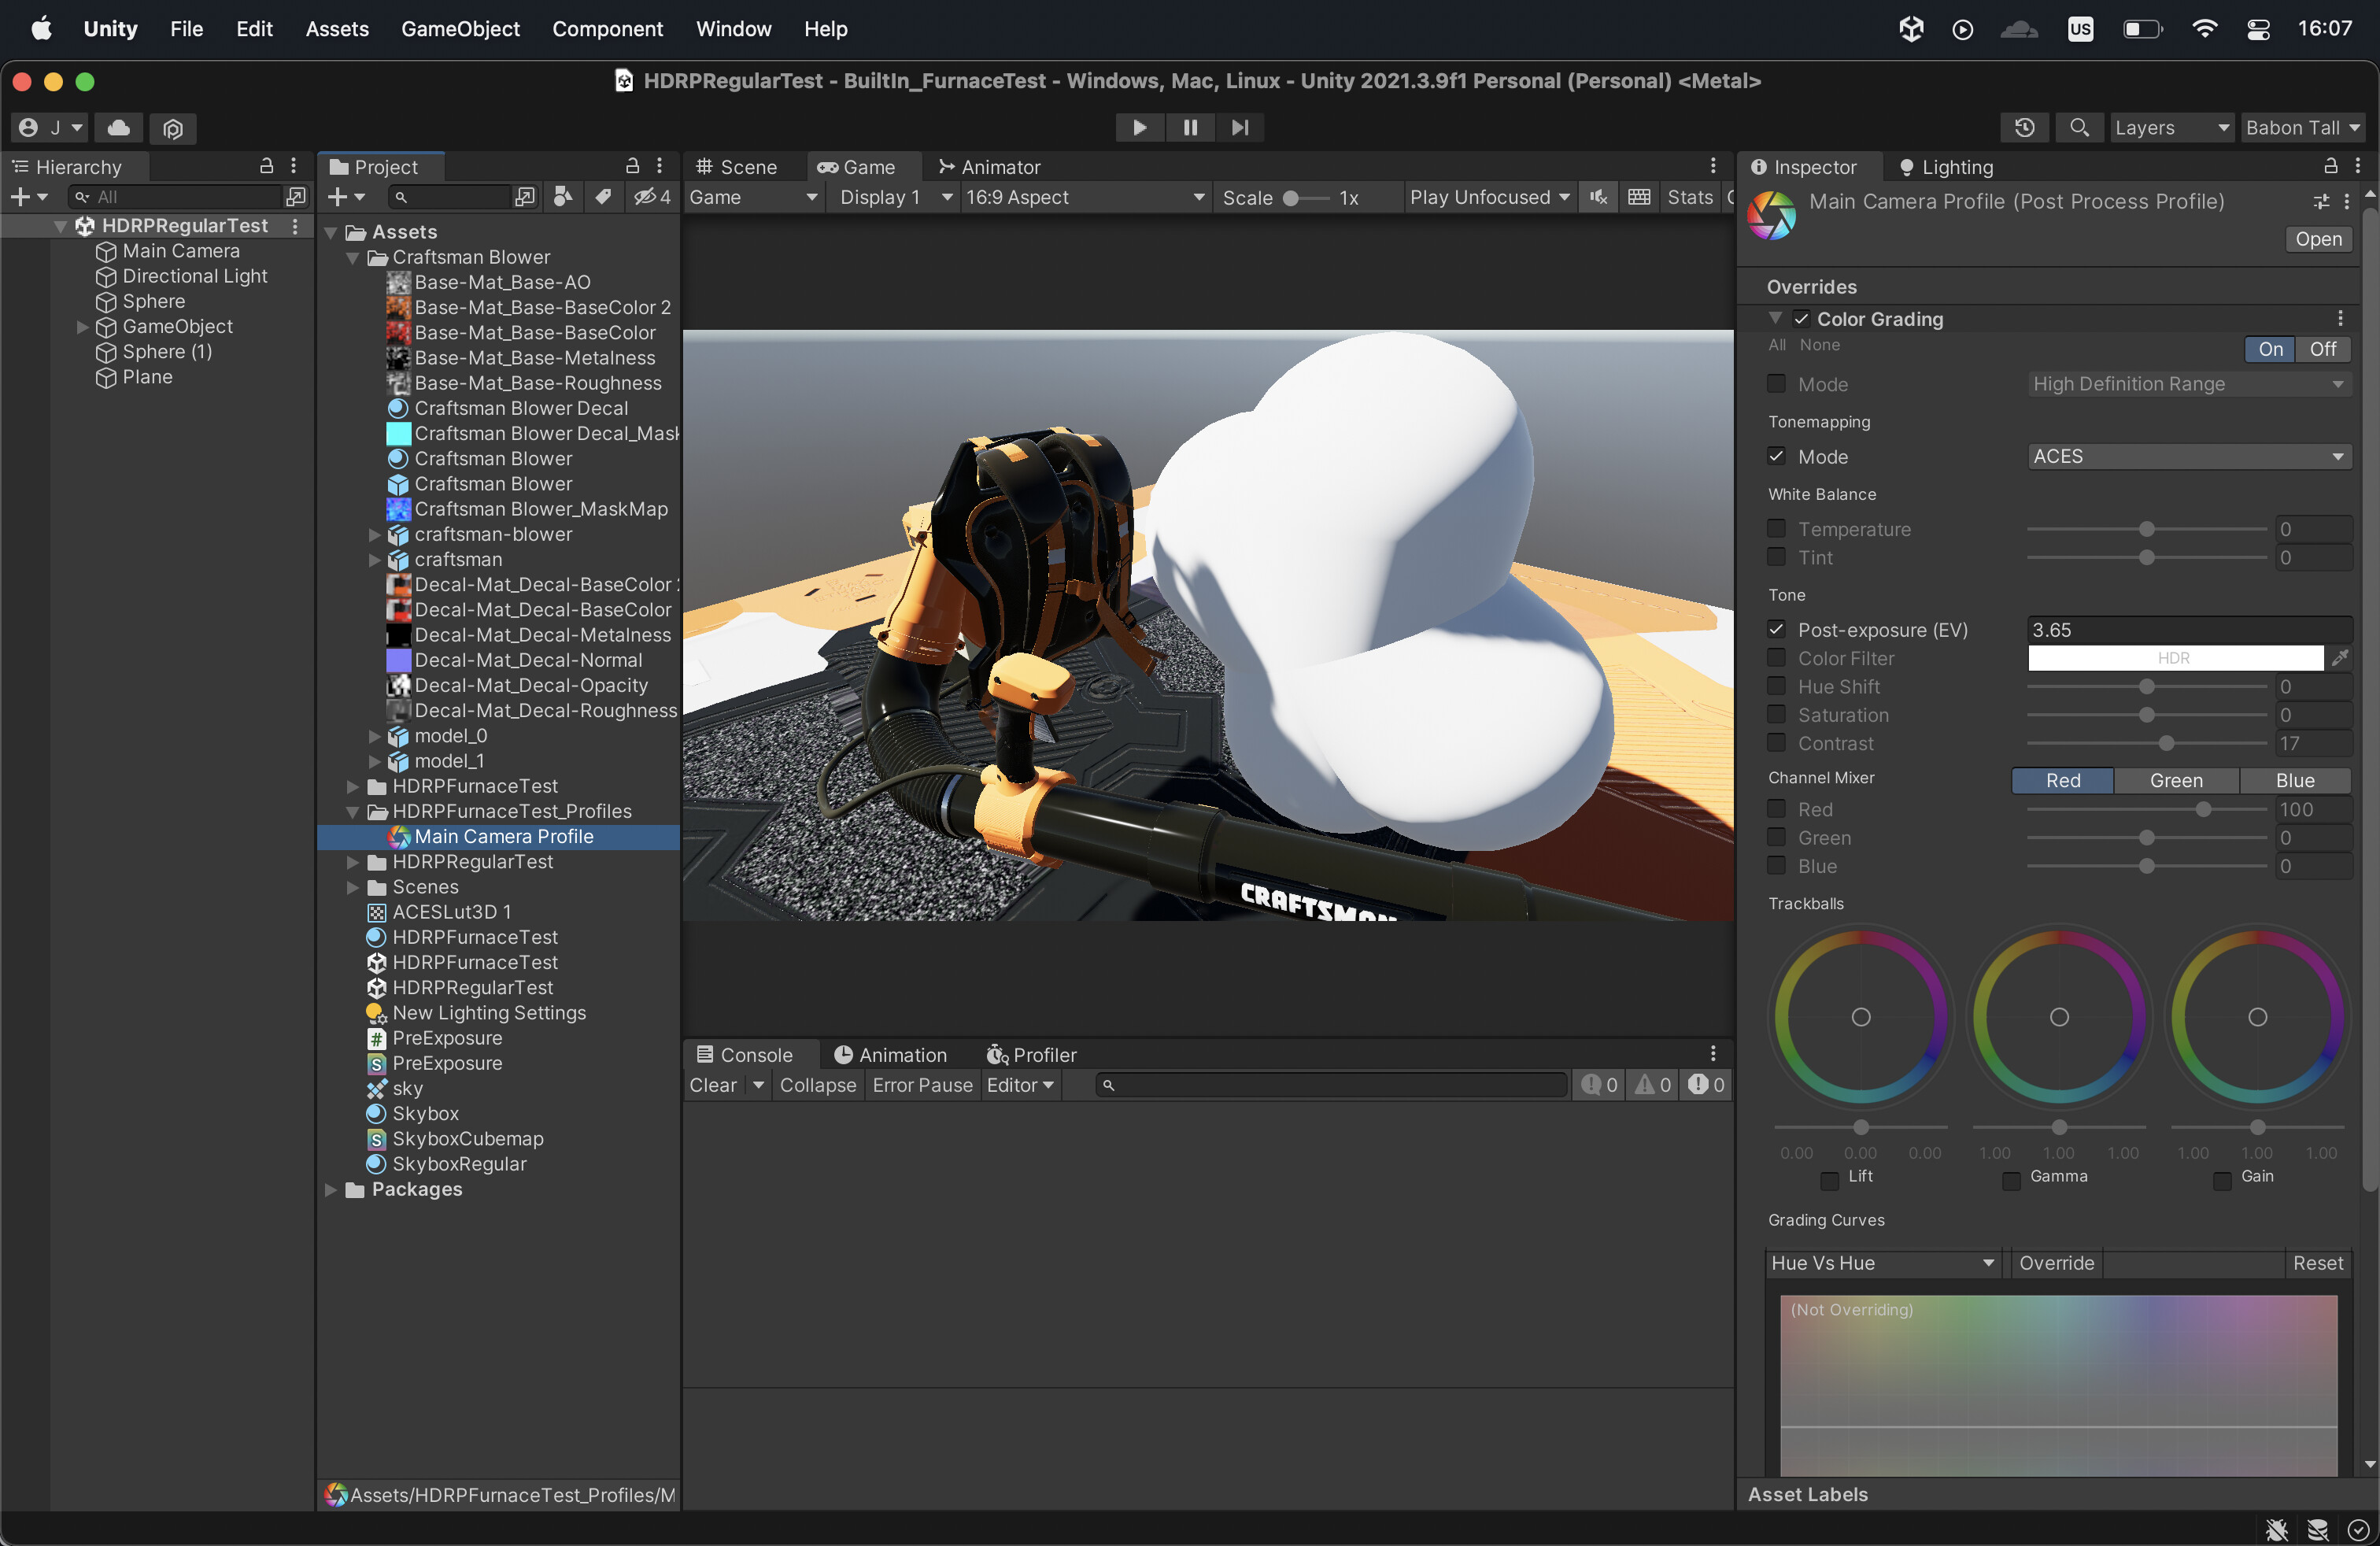2380x1546 pixels.
Task: Pause the running game
Action: (1189, 127)
